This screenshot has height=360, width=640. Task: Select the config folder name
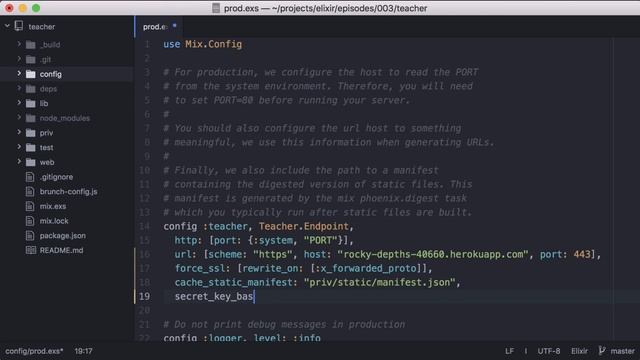point(51,74)
